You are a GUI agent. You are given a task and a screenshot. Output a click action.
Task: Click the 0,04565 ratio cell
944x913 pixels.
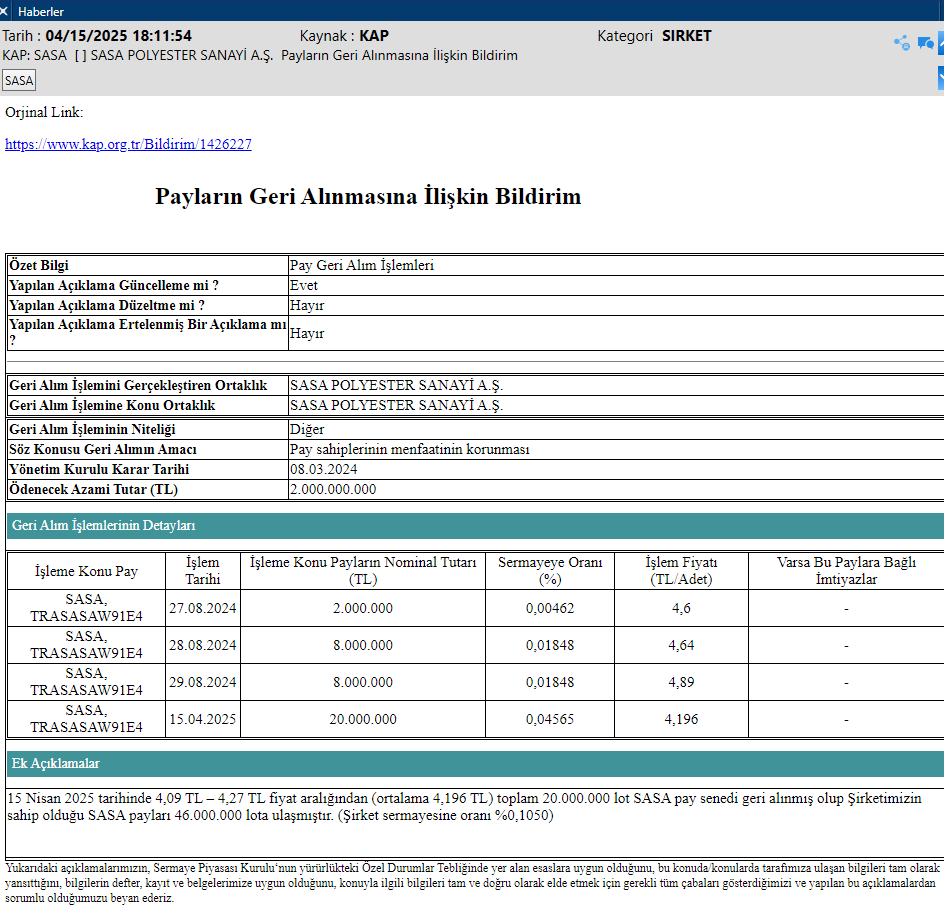coord(550,719)
